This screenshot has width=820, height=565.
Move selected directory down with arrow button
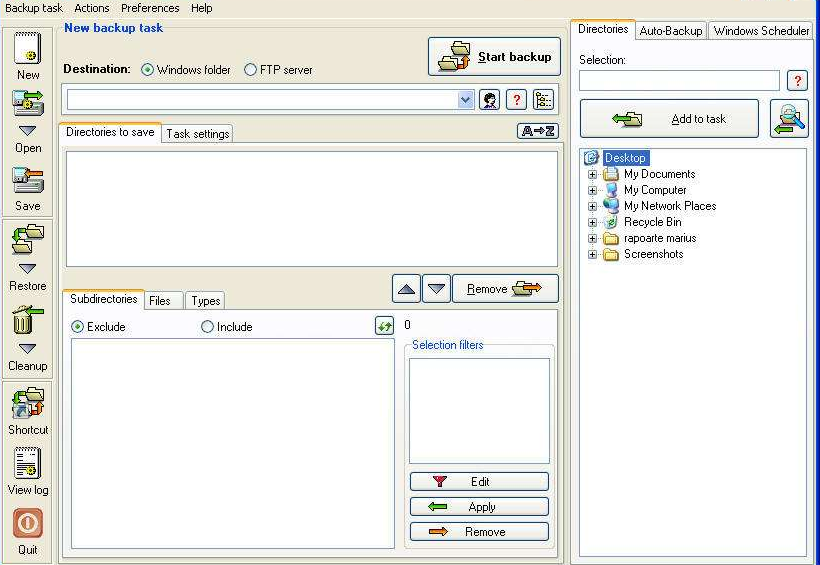pos(436,289)
